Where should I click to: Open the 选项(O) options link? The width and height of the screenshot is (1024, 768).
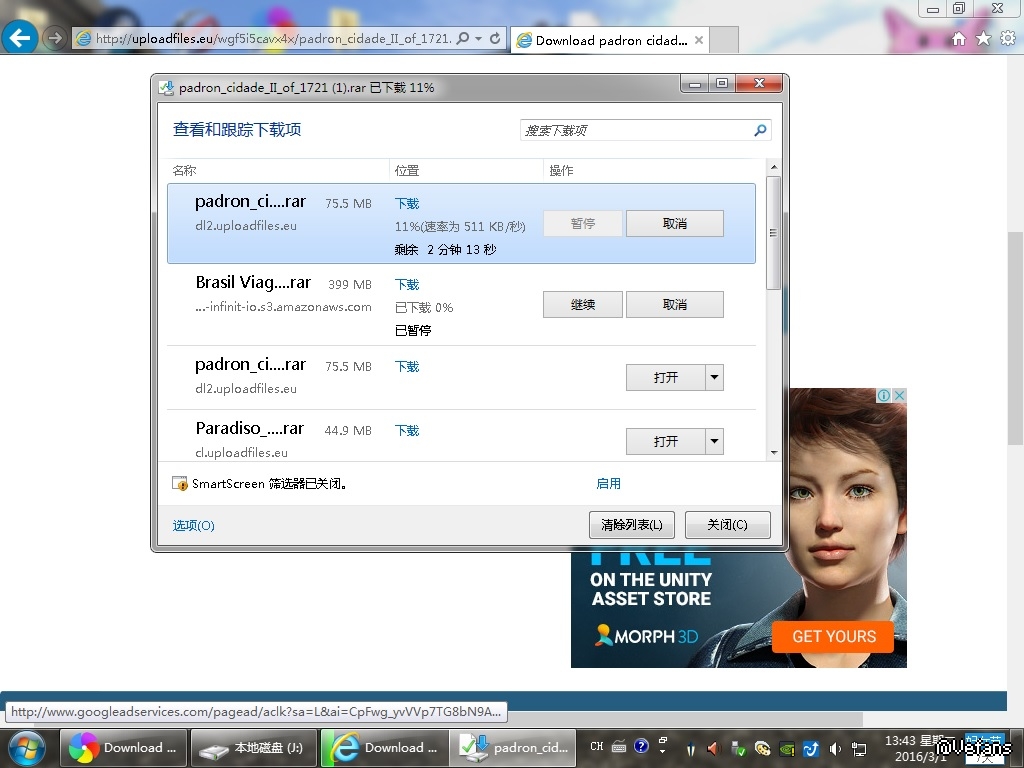(193, 526)
